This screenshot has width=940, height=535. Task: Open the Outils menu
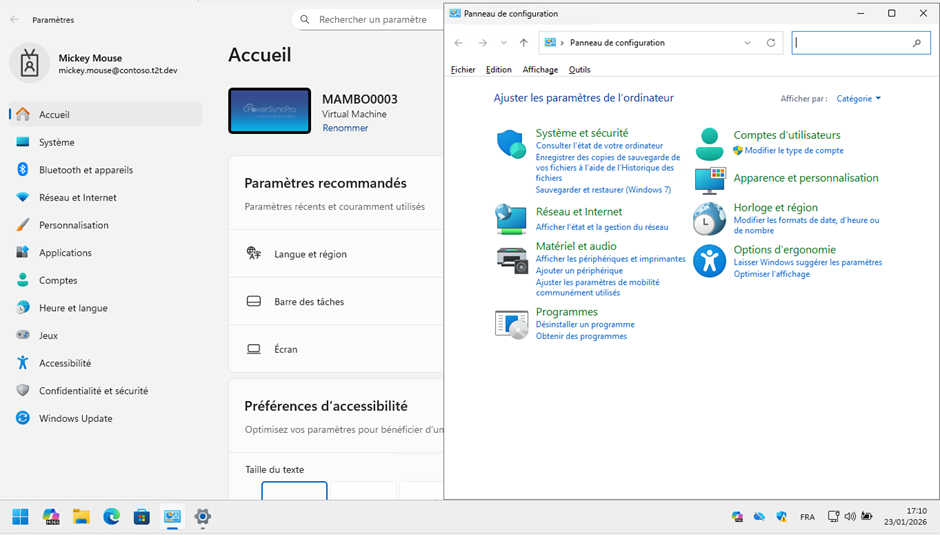(x=579, y=70)
